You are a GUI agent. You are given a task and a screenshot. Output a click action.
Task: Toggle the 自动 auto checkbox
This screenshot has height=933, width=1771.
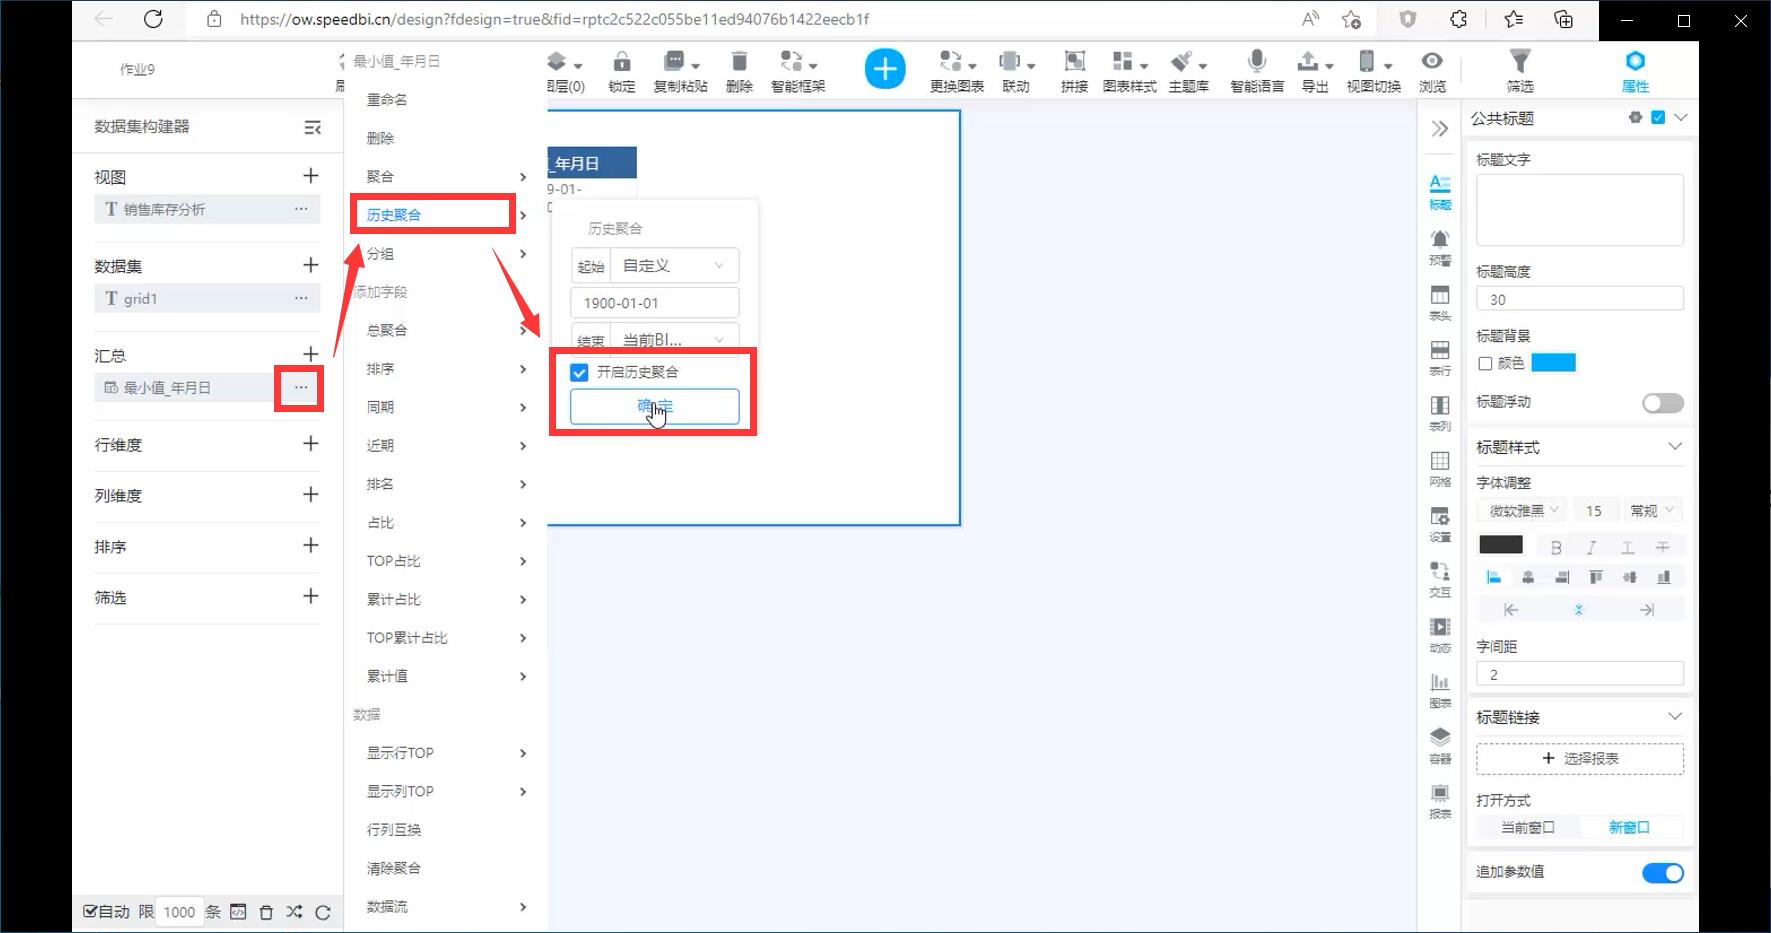coord(90,911)
